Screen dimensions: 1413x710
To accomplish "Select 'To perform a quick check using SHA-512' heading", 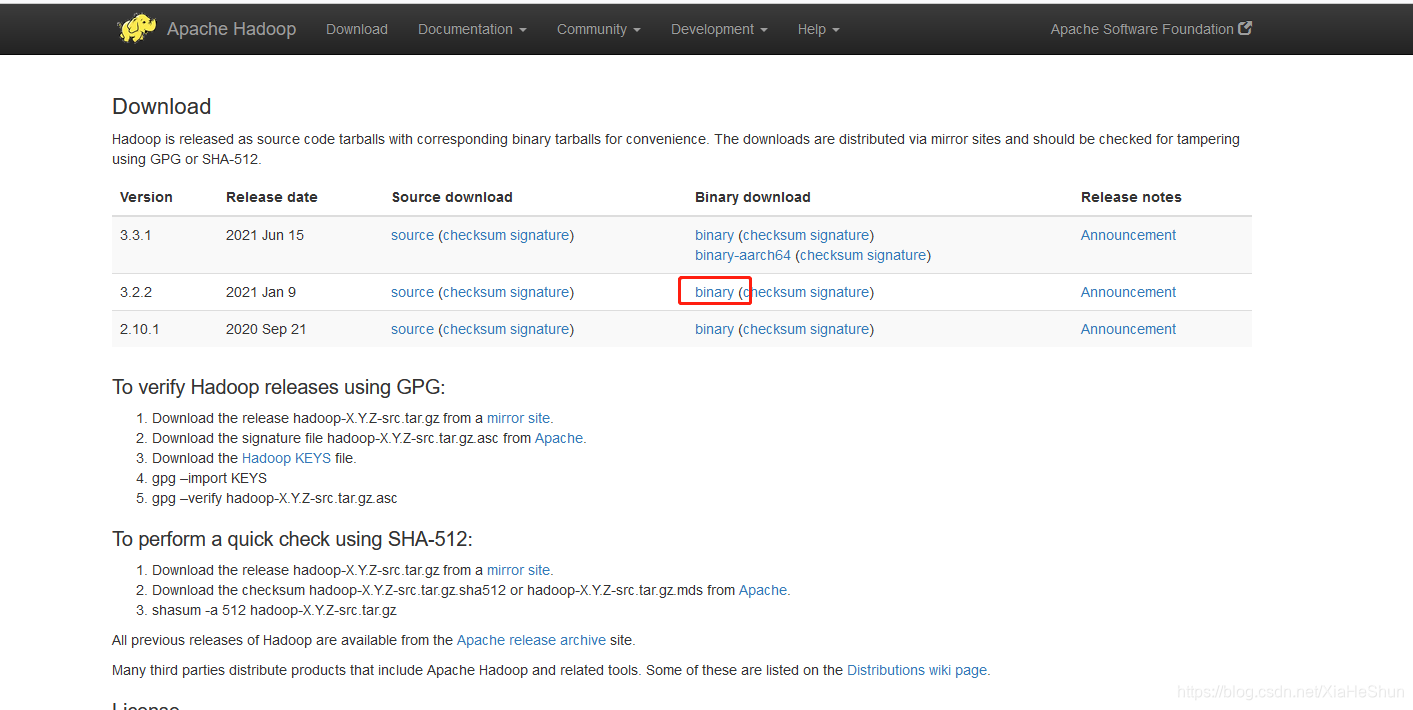I will pos(292,539).
